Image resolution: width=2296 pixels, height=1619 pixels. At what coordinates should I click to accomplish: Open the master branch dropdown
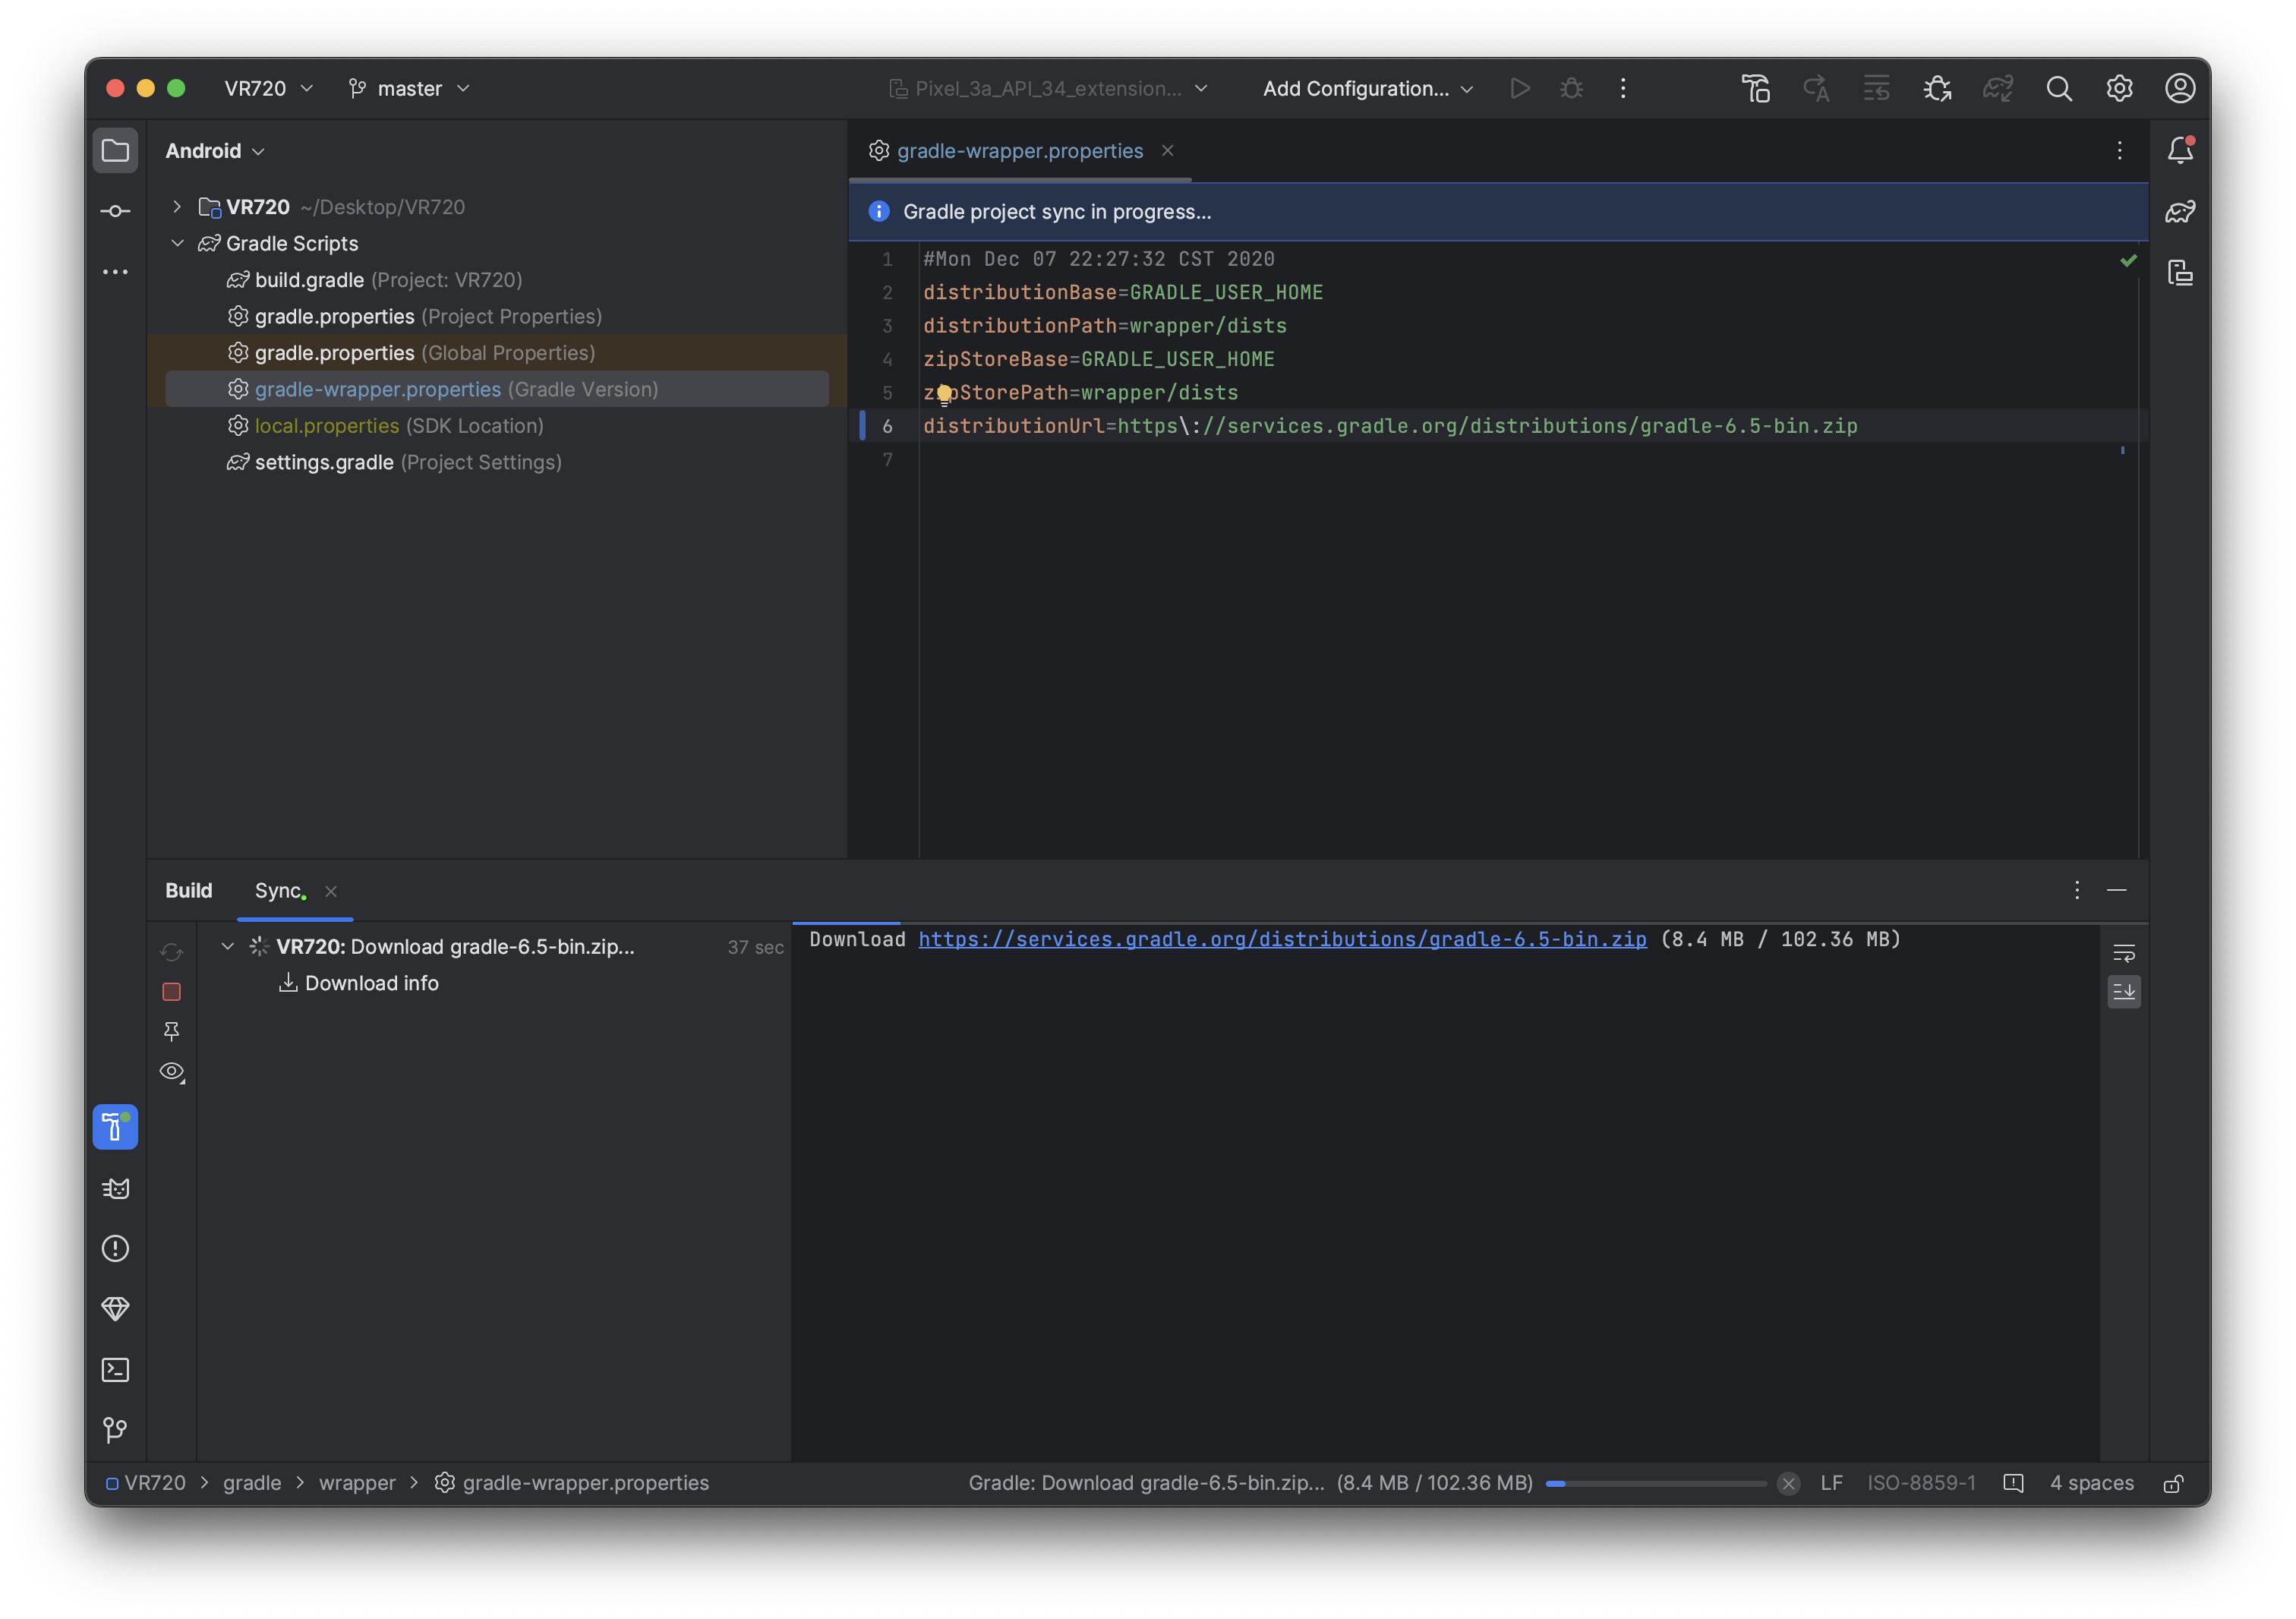(409, 88)
